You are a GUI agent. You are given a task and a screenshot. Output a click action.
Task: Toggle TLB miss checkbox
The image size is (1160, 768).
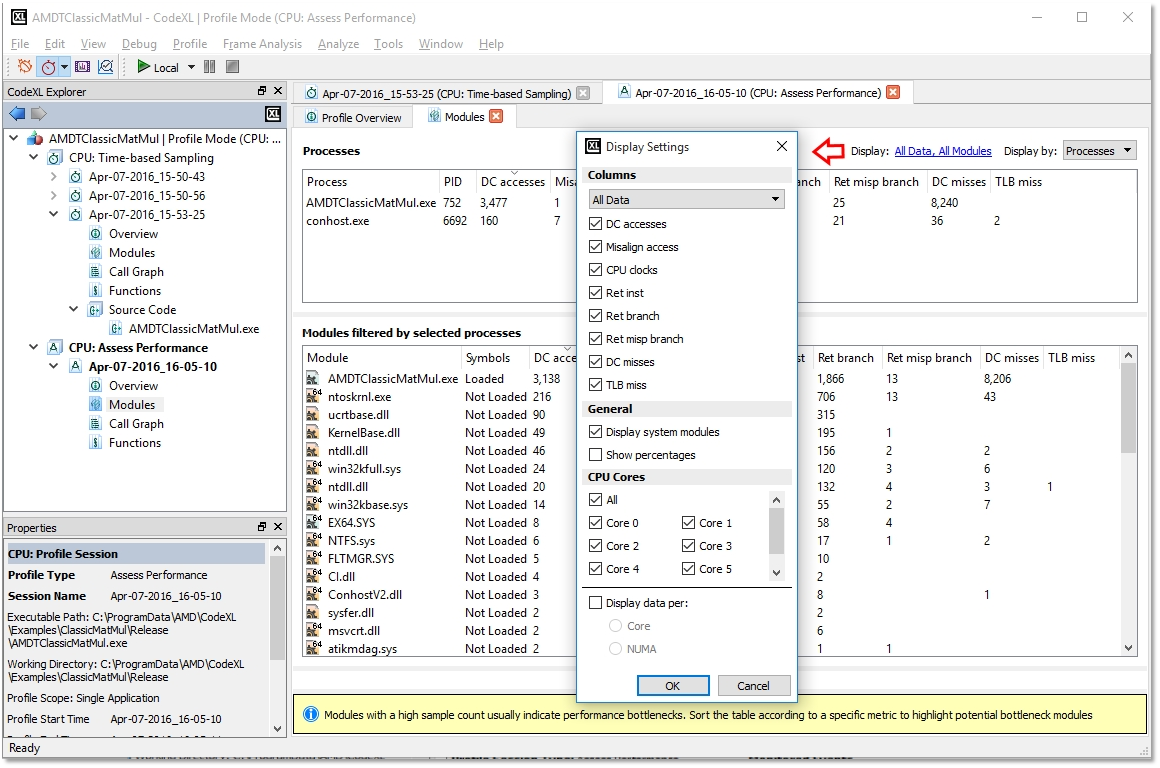coord(596,384)
